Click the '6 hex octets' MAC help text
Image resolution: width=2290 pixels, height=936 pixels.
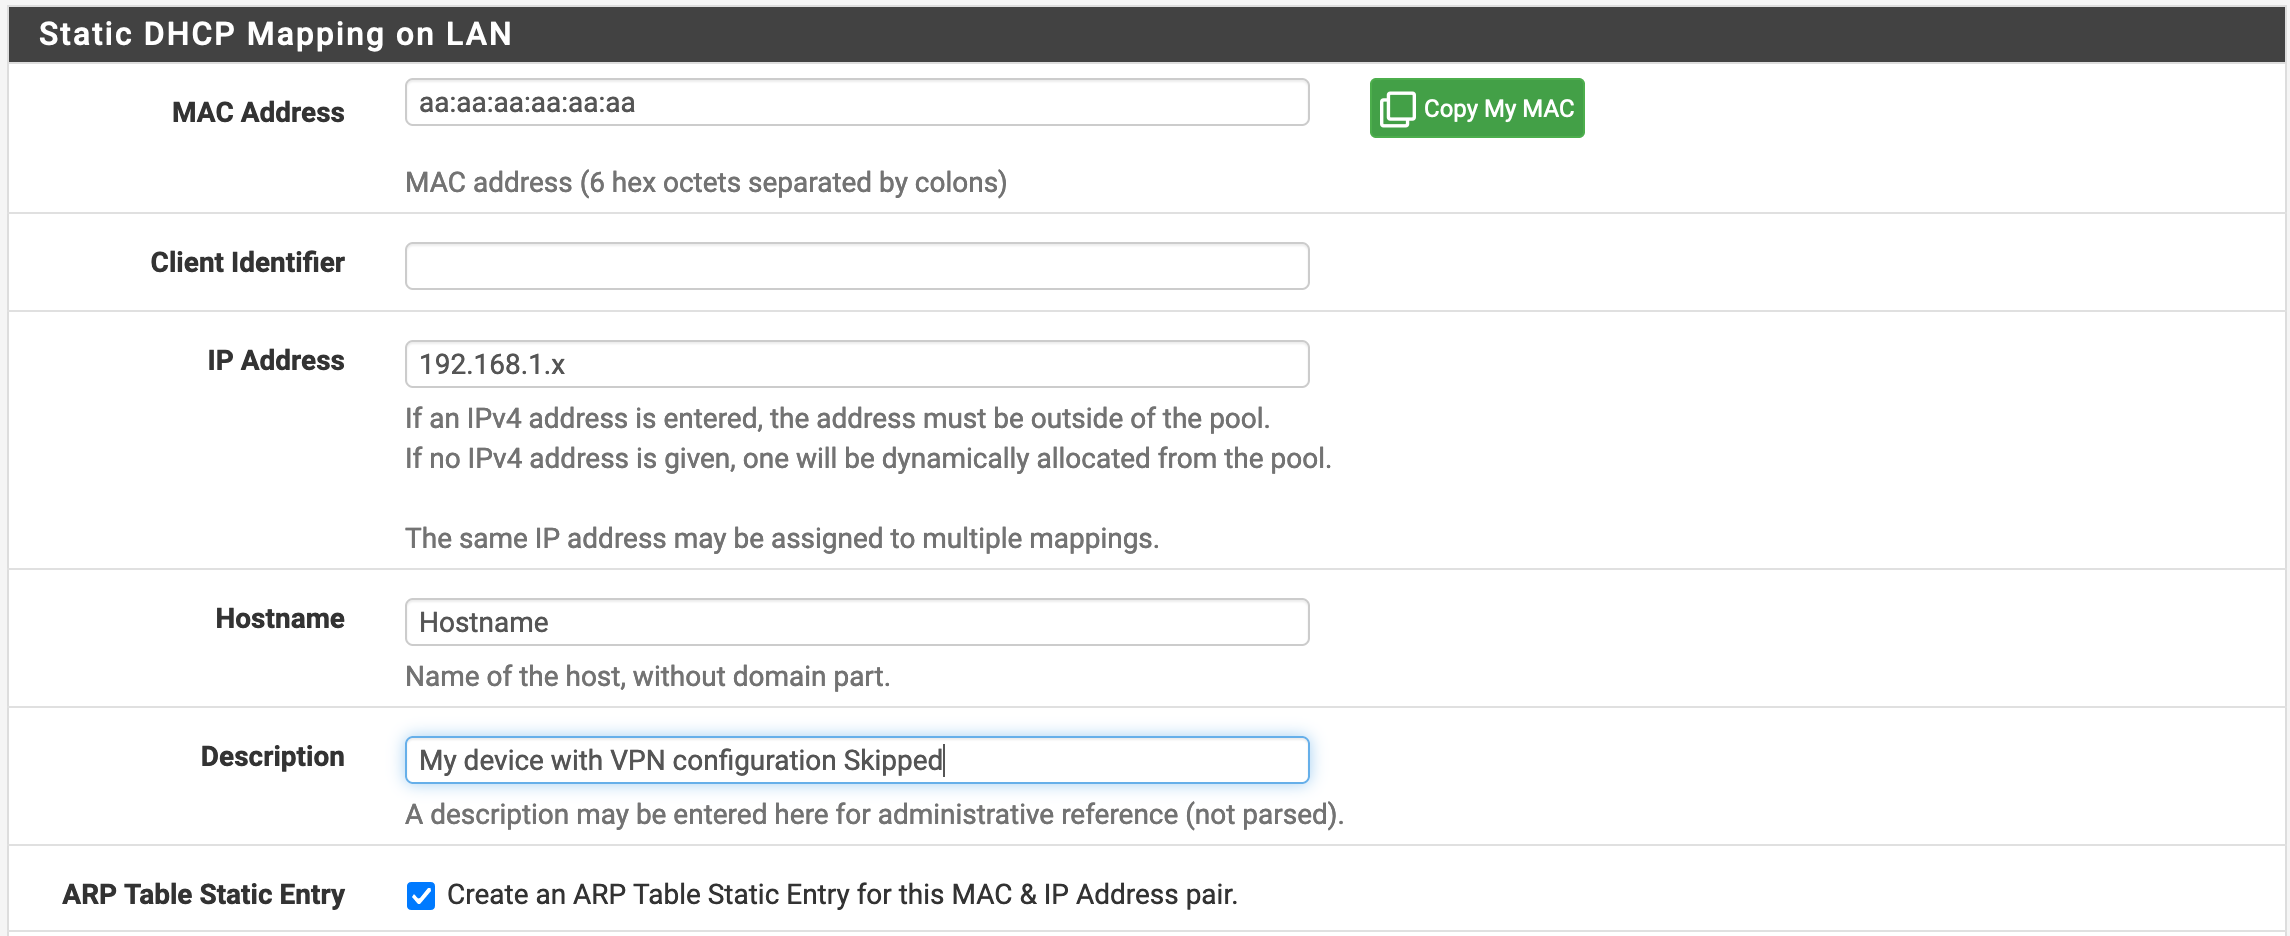pos(705,182)
